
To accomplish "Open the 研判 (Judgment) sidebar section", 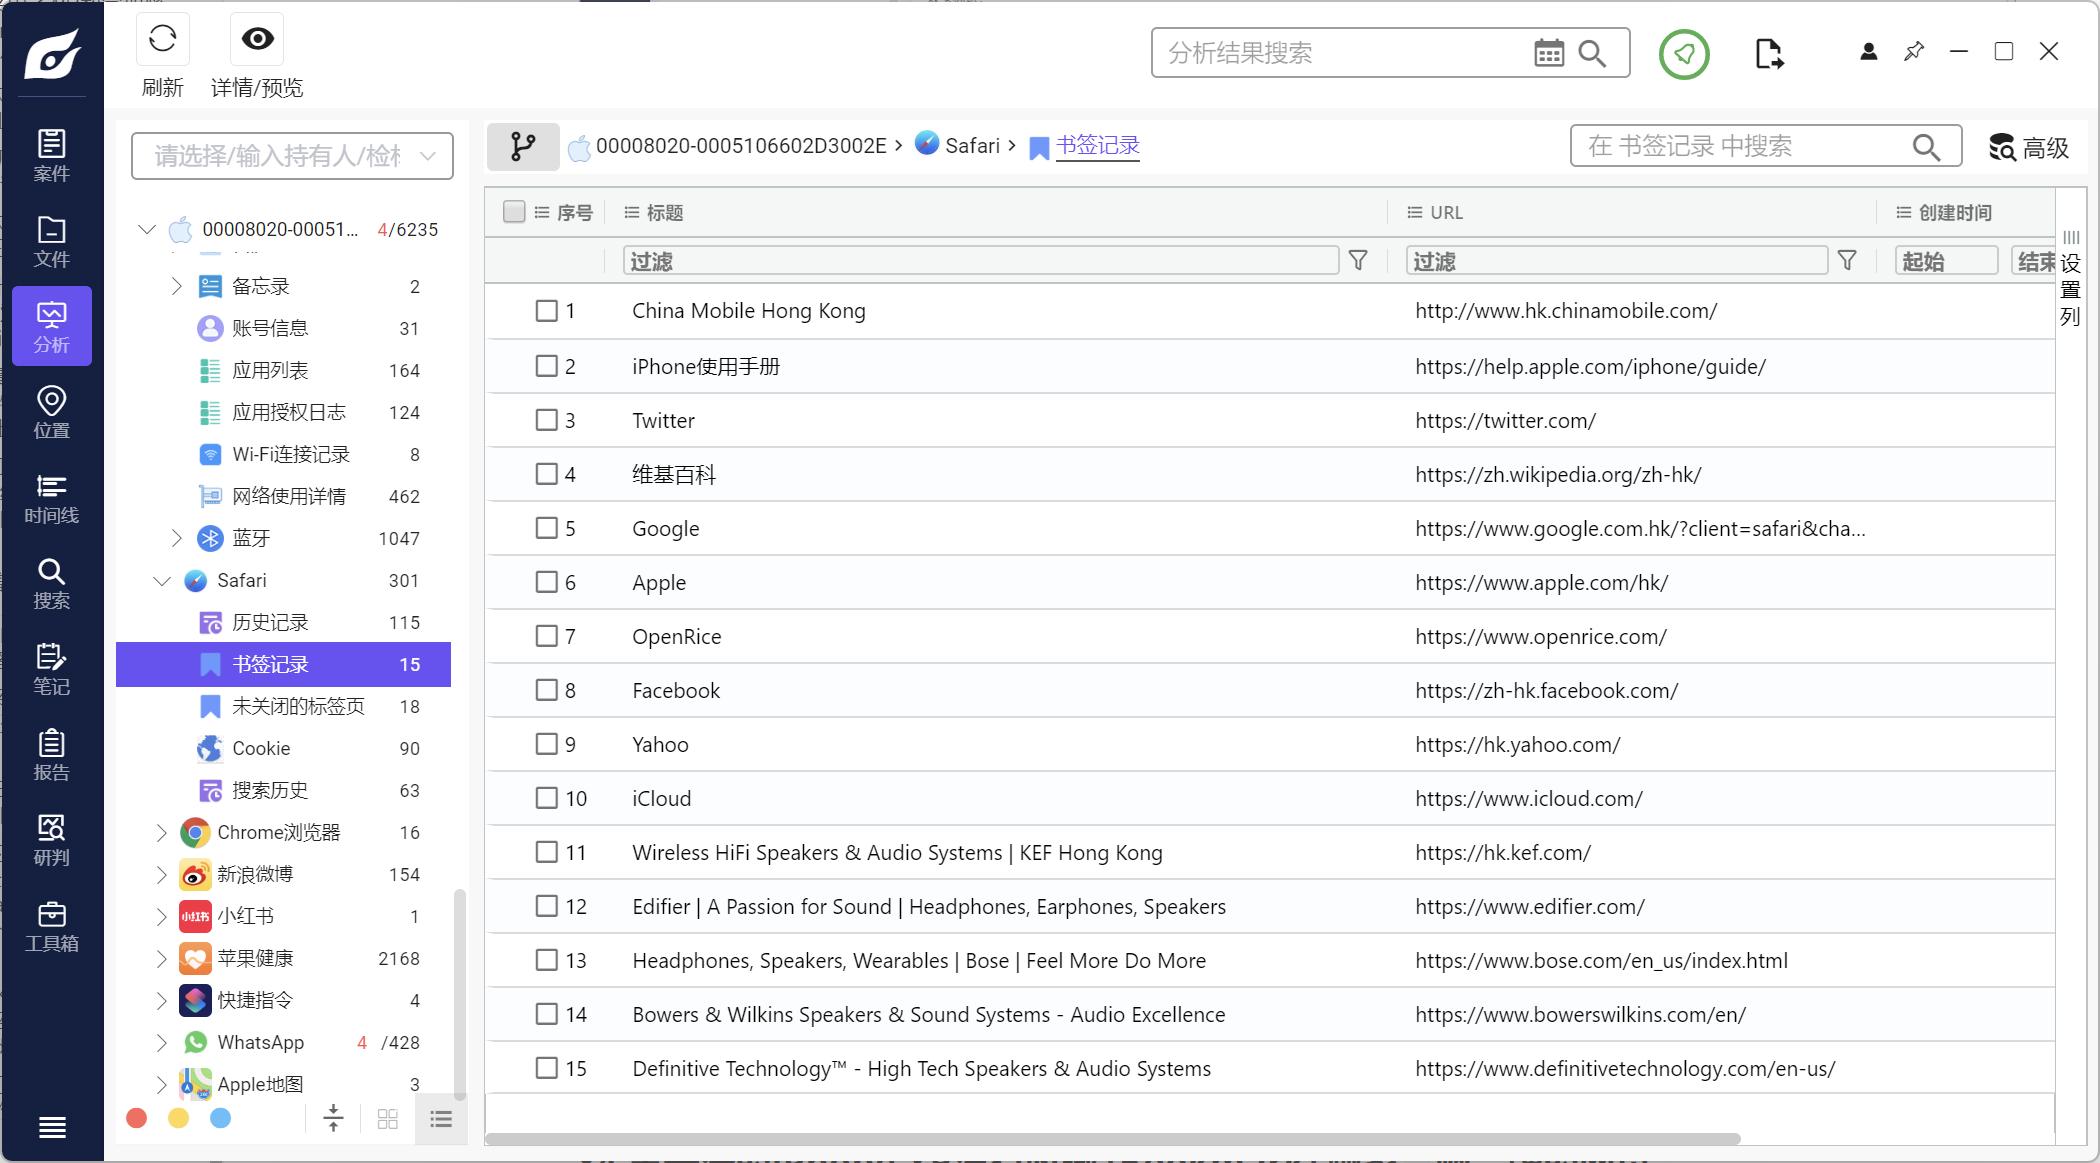I will pos(52,840).
